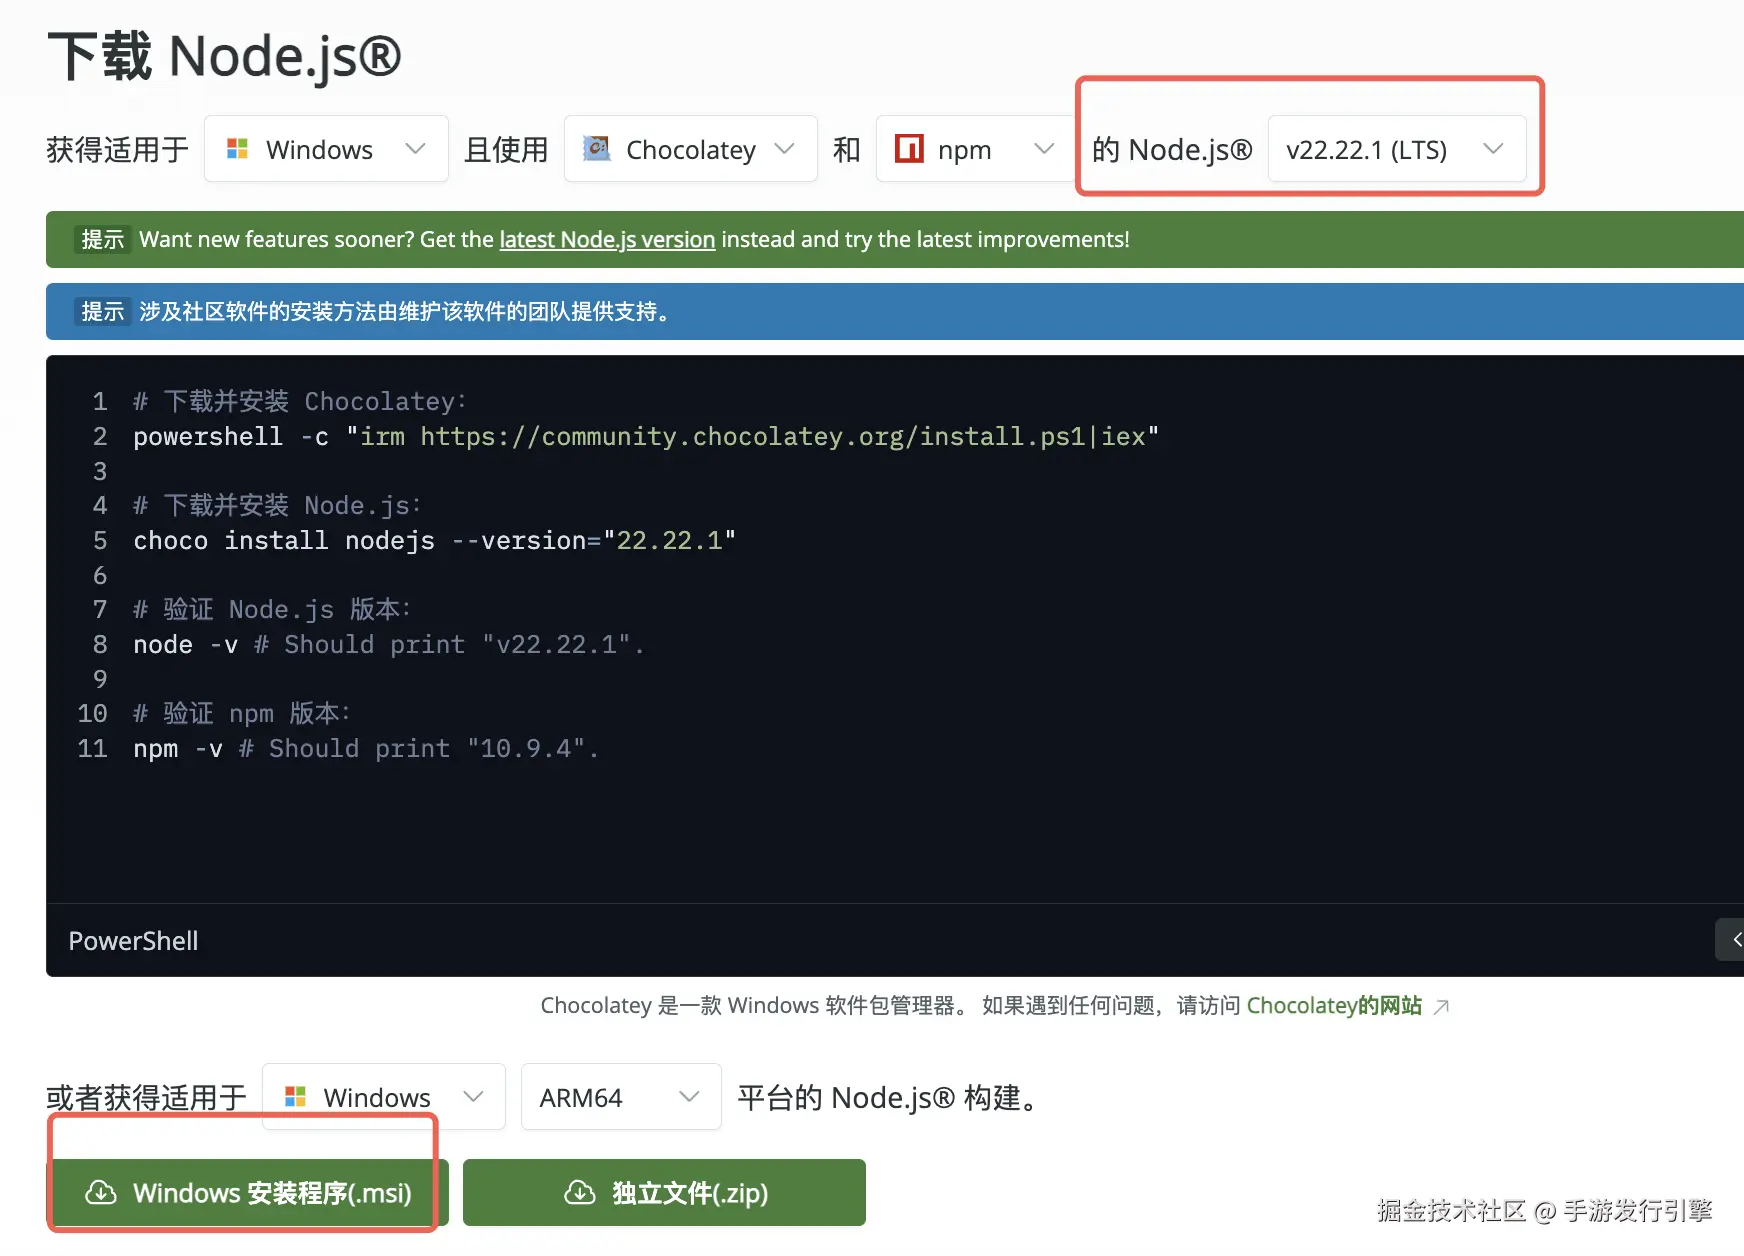Click the comment line 验证 npm 版本

(x=242, y=713)
